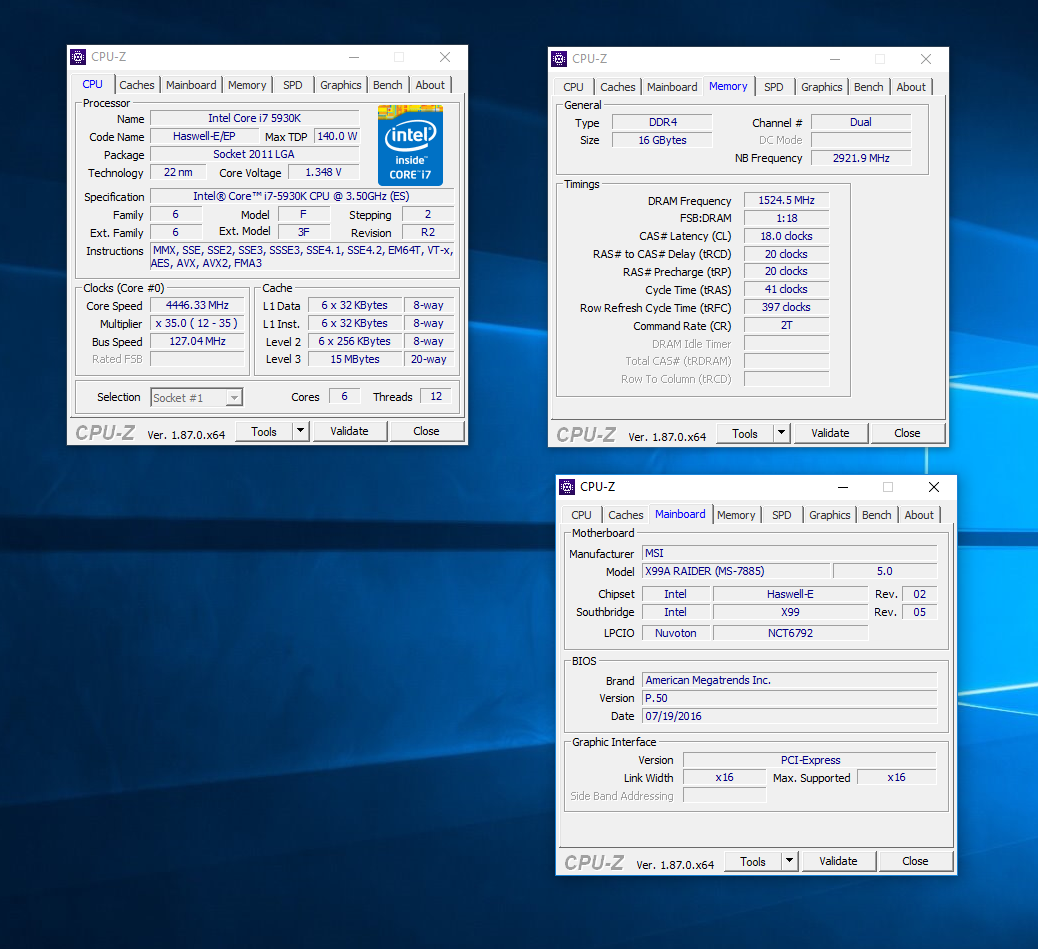Click Tools button in the Mainboard window
1038x949 pixels.
(753, 862)
